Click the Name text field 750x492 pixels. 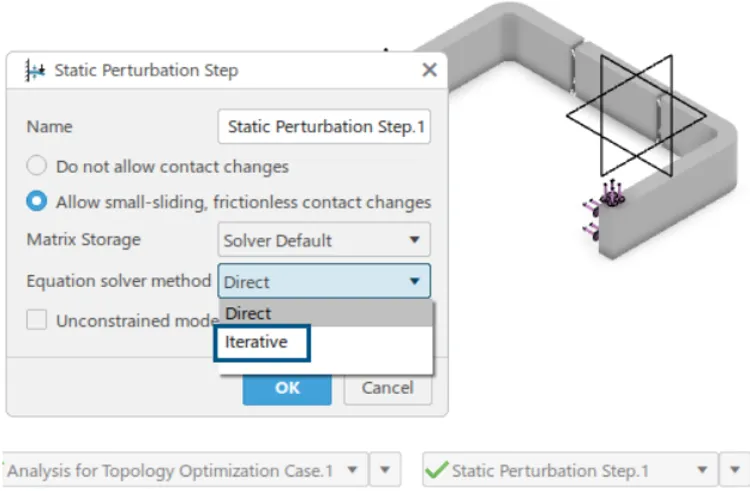pyautogui.click(x=324, y=127)
